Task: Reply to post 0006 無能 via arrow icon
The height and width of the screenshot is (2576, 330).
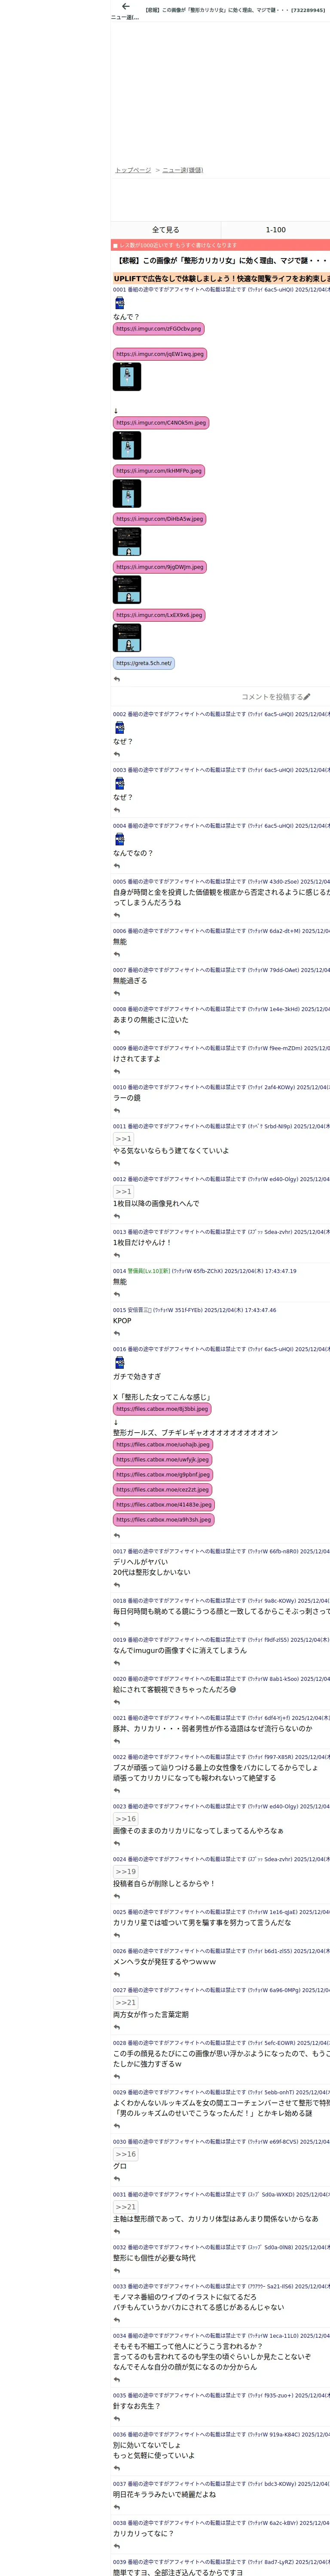Action: coord(117,954)
